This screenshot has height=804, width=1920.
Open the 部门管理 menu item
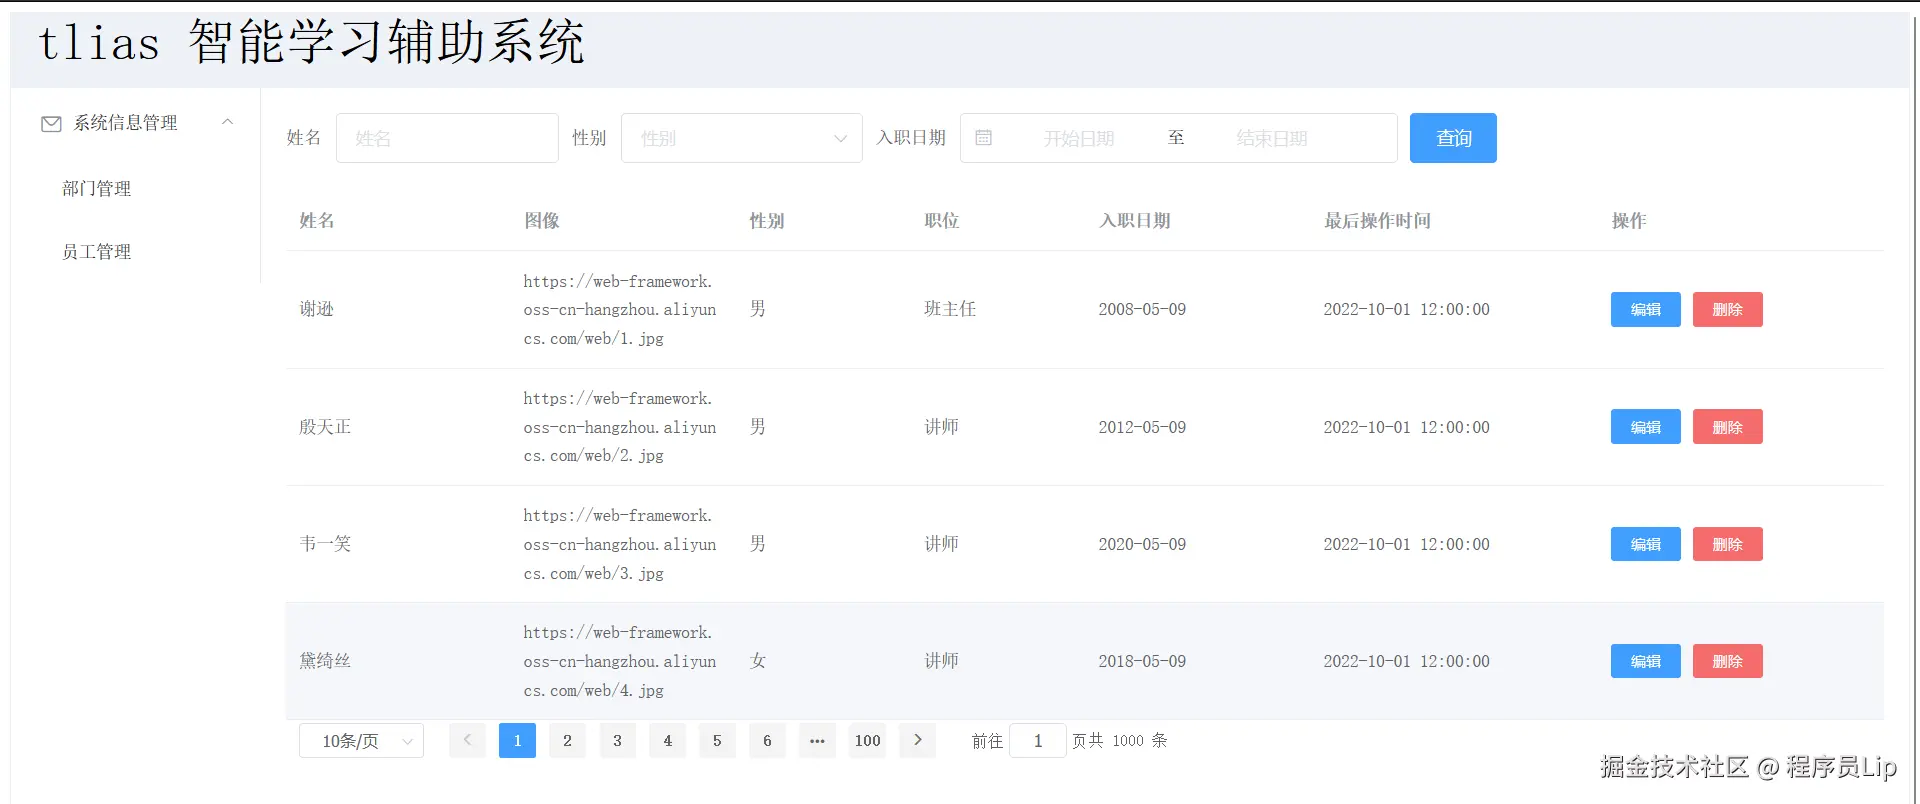(x=97, y=188)
